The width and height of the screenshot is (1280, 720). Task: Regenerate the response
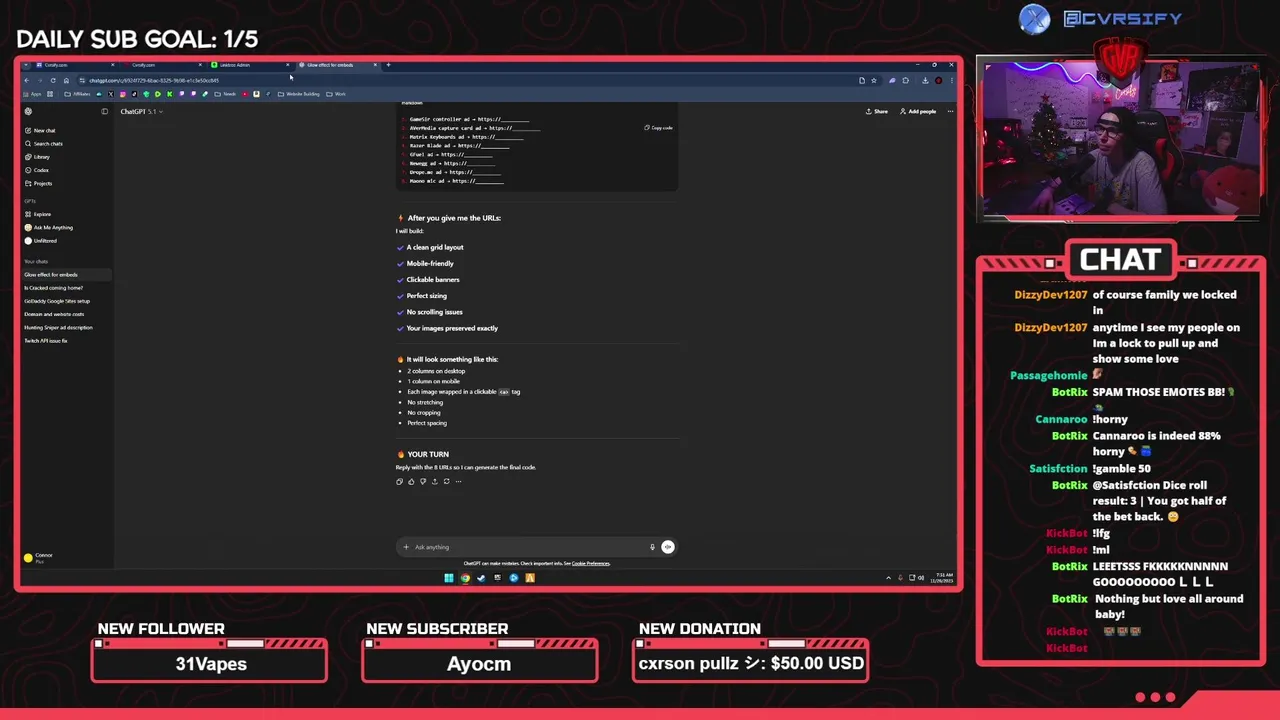(x=446, y=481)
